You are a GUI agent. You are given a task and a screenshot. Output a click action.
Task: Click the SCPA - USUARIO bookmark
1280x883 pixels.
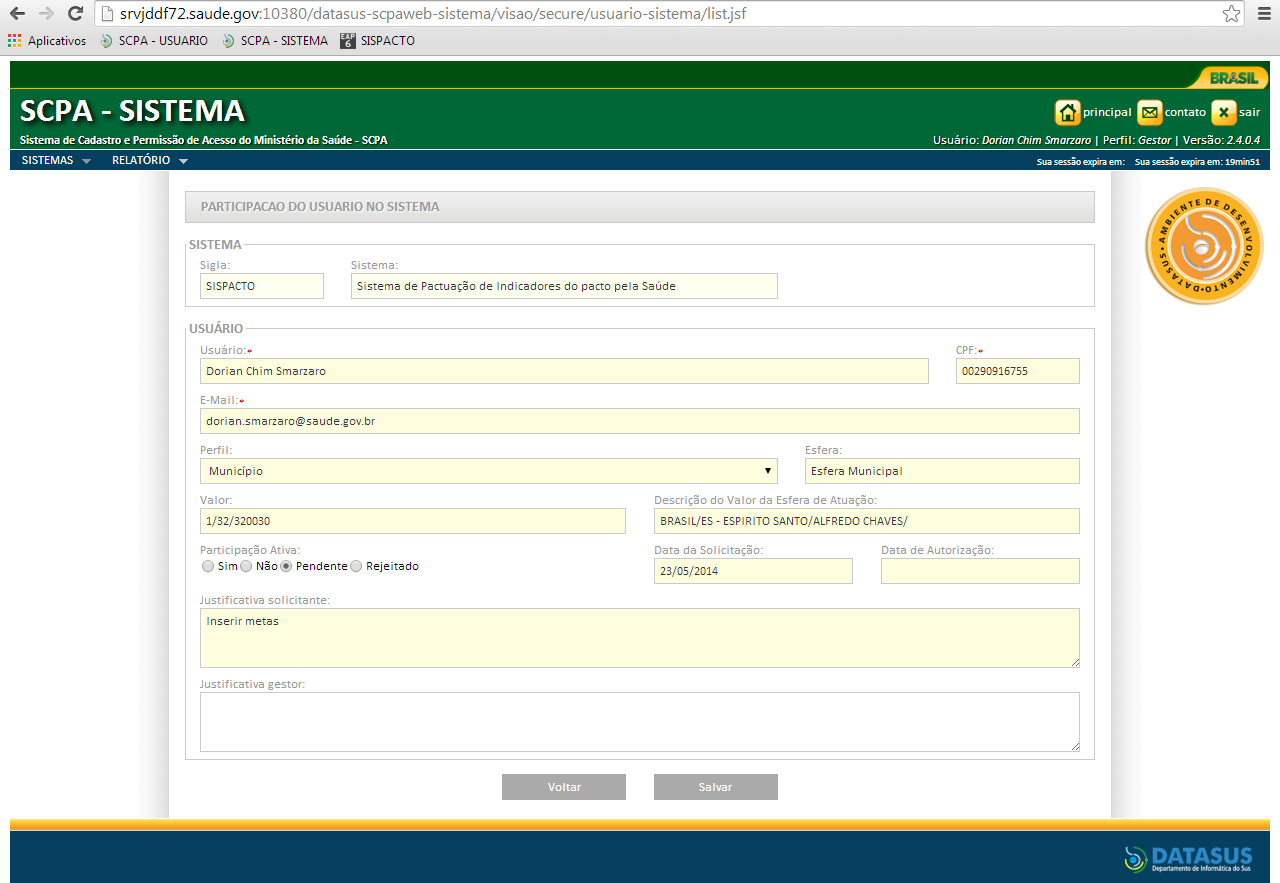point(154,41)
